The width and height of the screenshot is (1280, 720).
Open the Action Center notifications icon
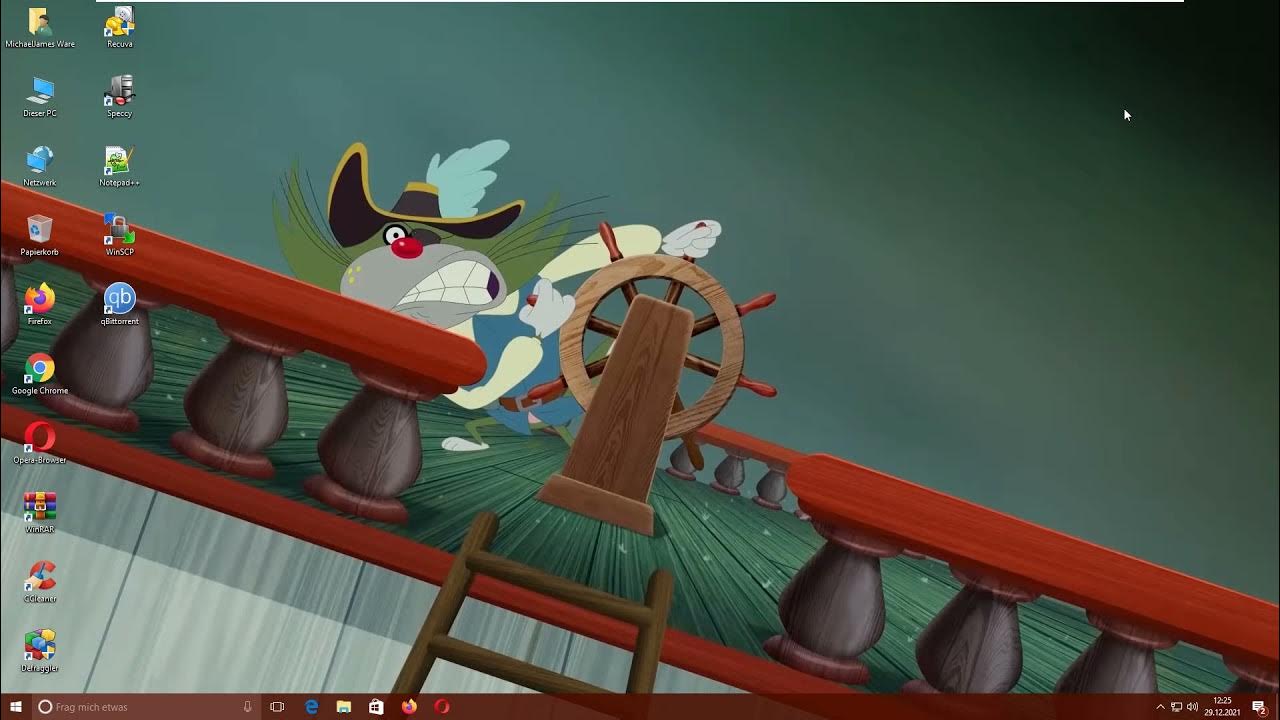click(x=1259, y=707)
